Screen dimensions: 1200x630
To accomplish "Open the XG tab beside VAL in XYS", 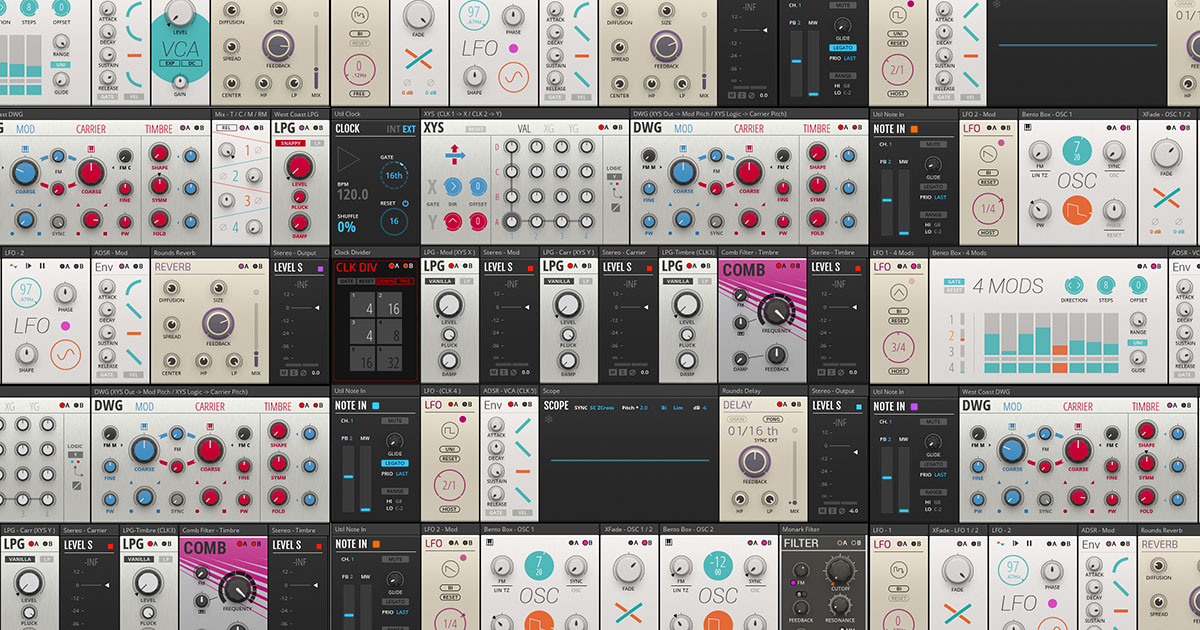I will coord(549,128).
